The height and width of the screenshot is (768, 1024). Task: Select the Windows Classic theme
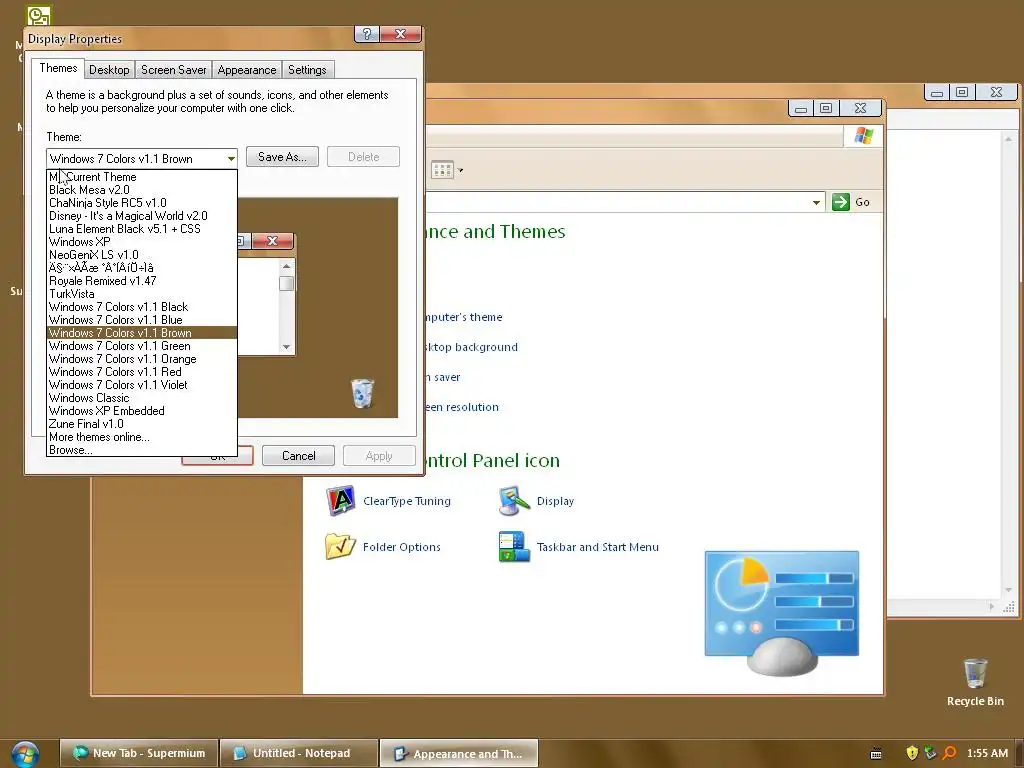click(142, 398)
